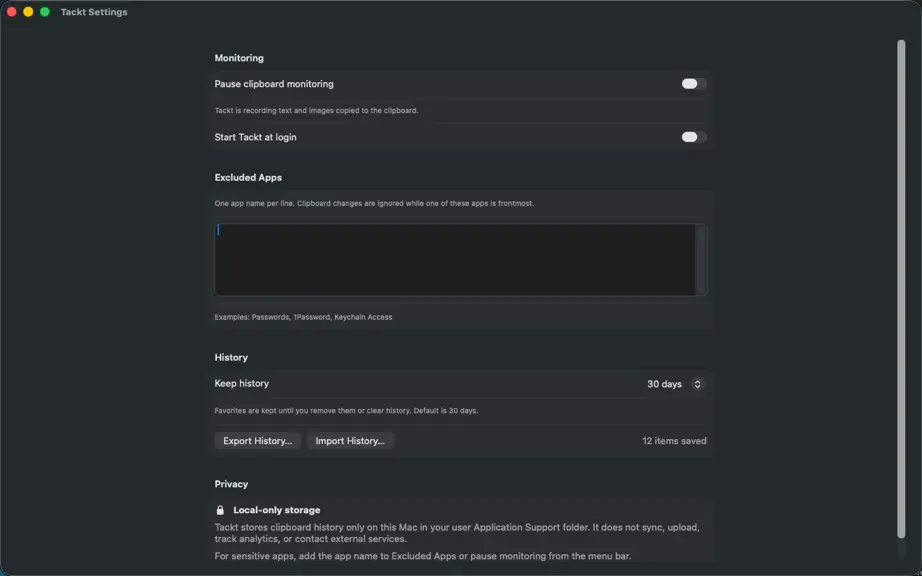
Task: Click the '12 items saved' text
Action: tap(674, 441)
